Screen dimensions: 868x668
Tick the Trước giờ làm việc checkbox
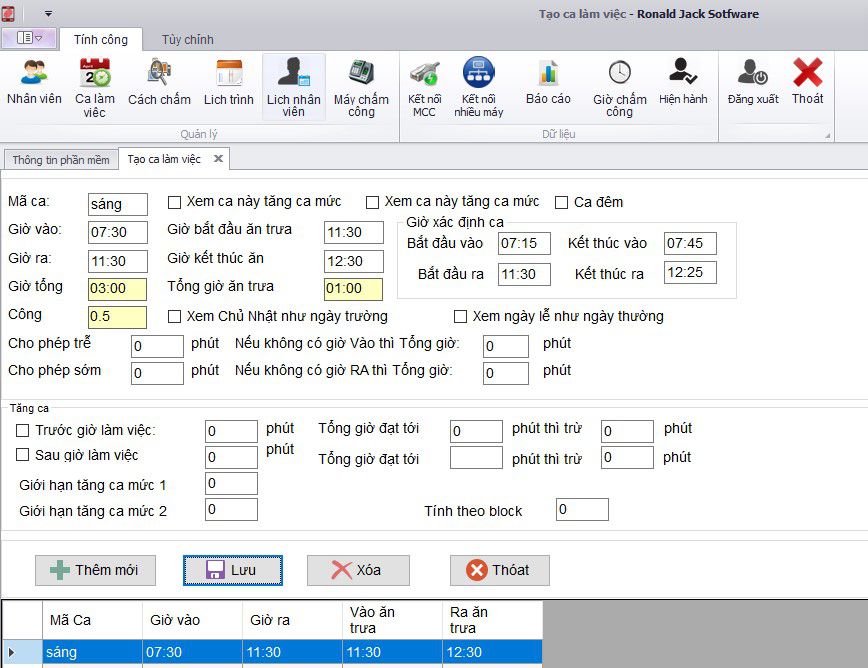23,430
